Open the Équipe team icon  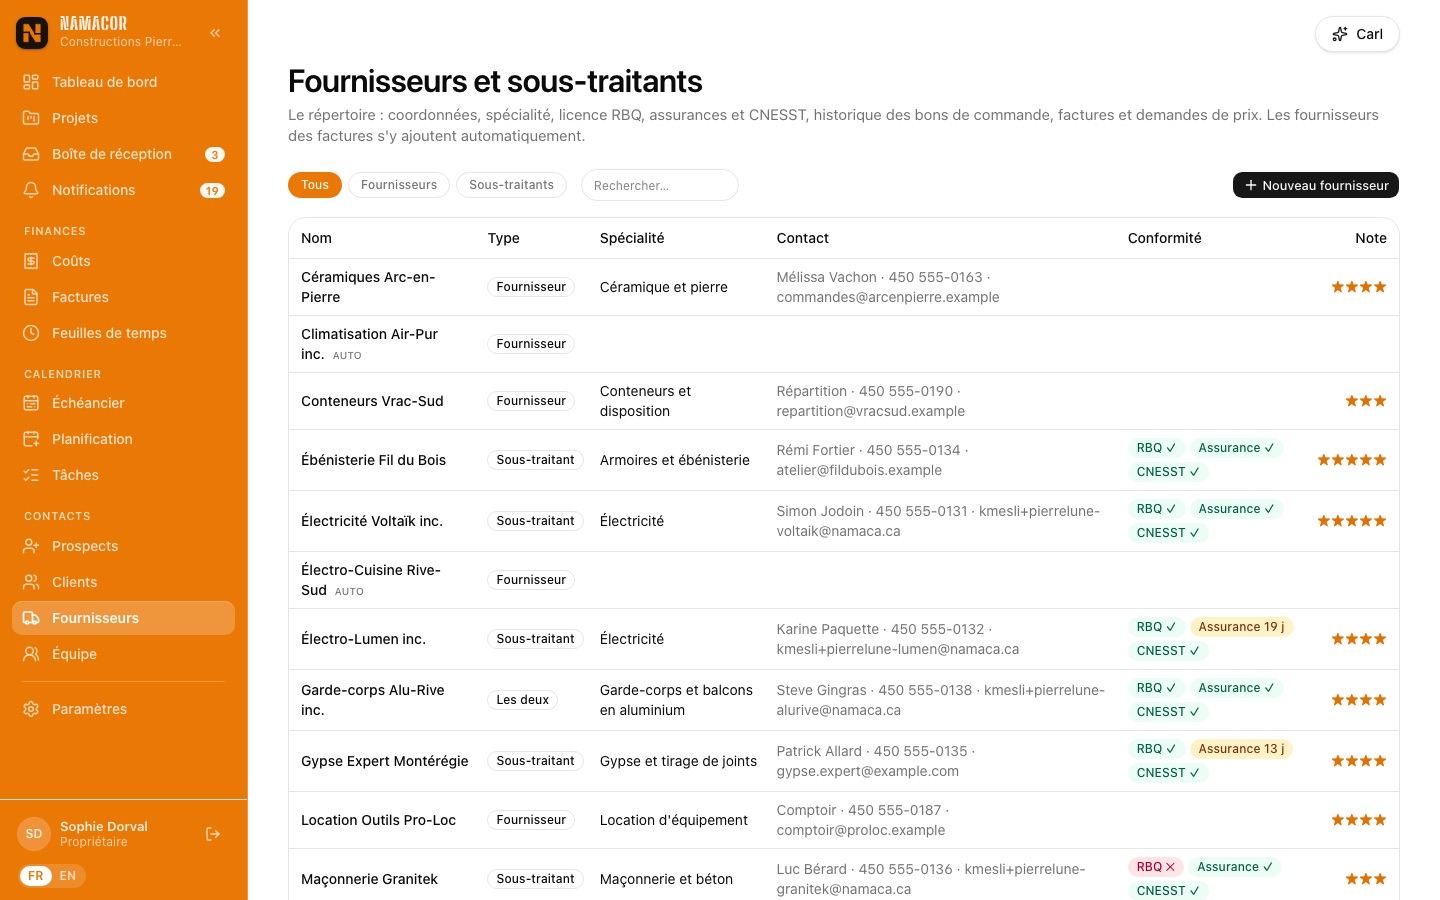click(x=31, y=654)
